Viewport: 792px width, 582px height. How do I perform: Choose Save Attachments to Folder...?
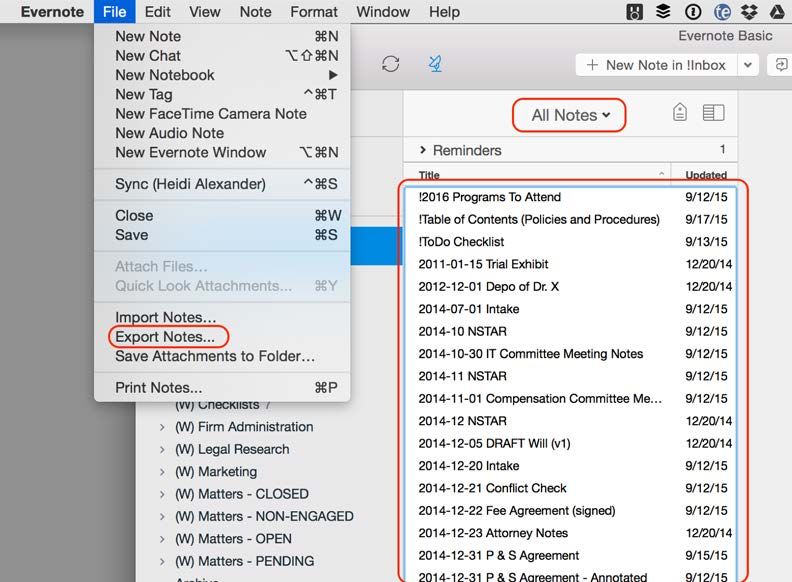point(222,356)
